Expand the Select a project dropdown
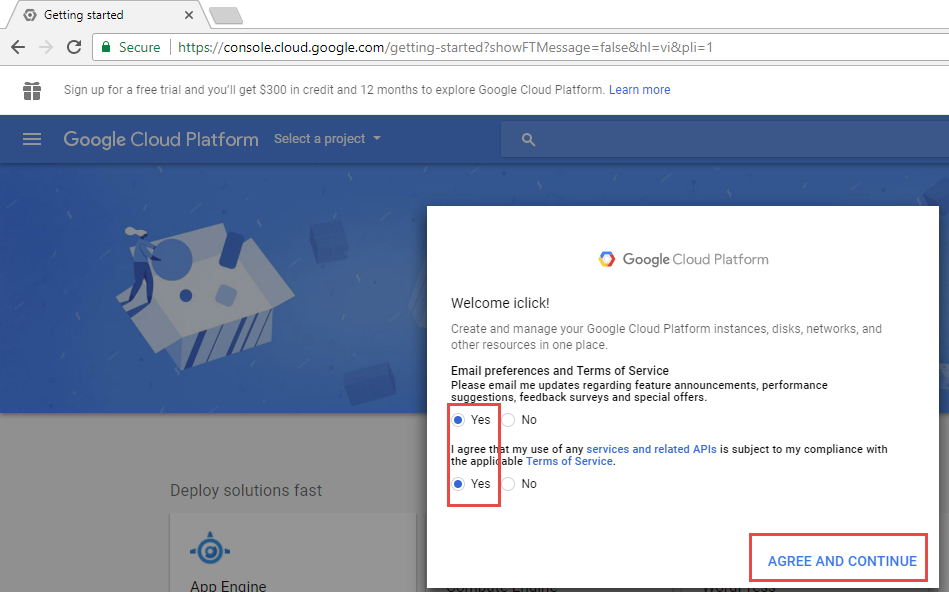 click(327, 139)
